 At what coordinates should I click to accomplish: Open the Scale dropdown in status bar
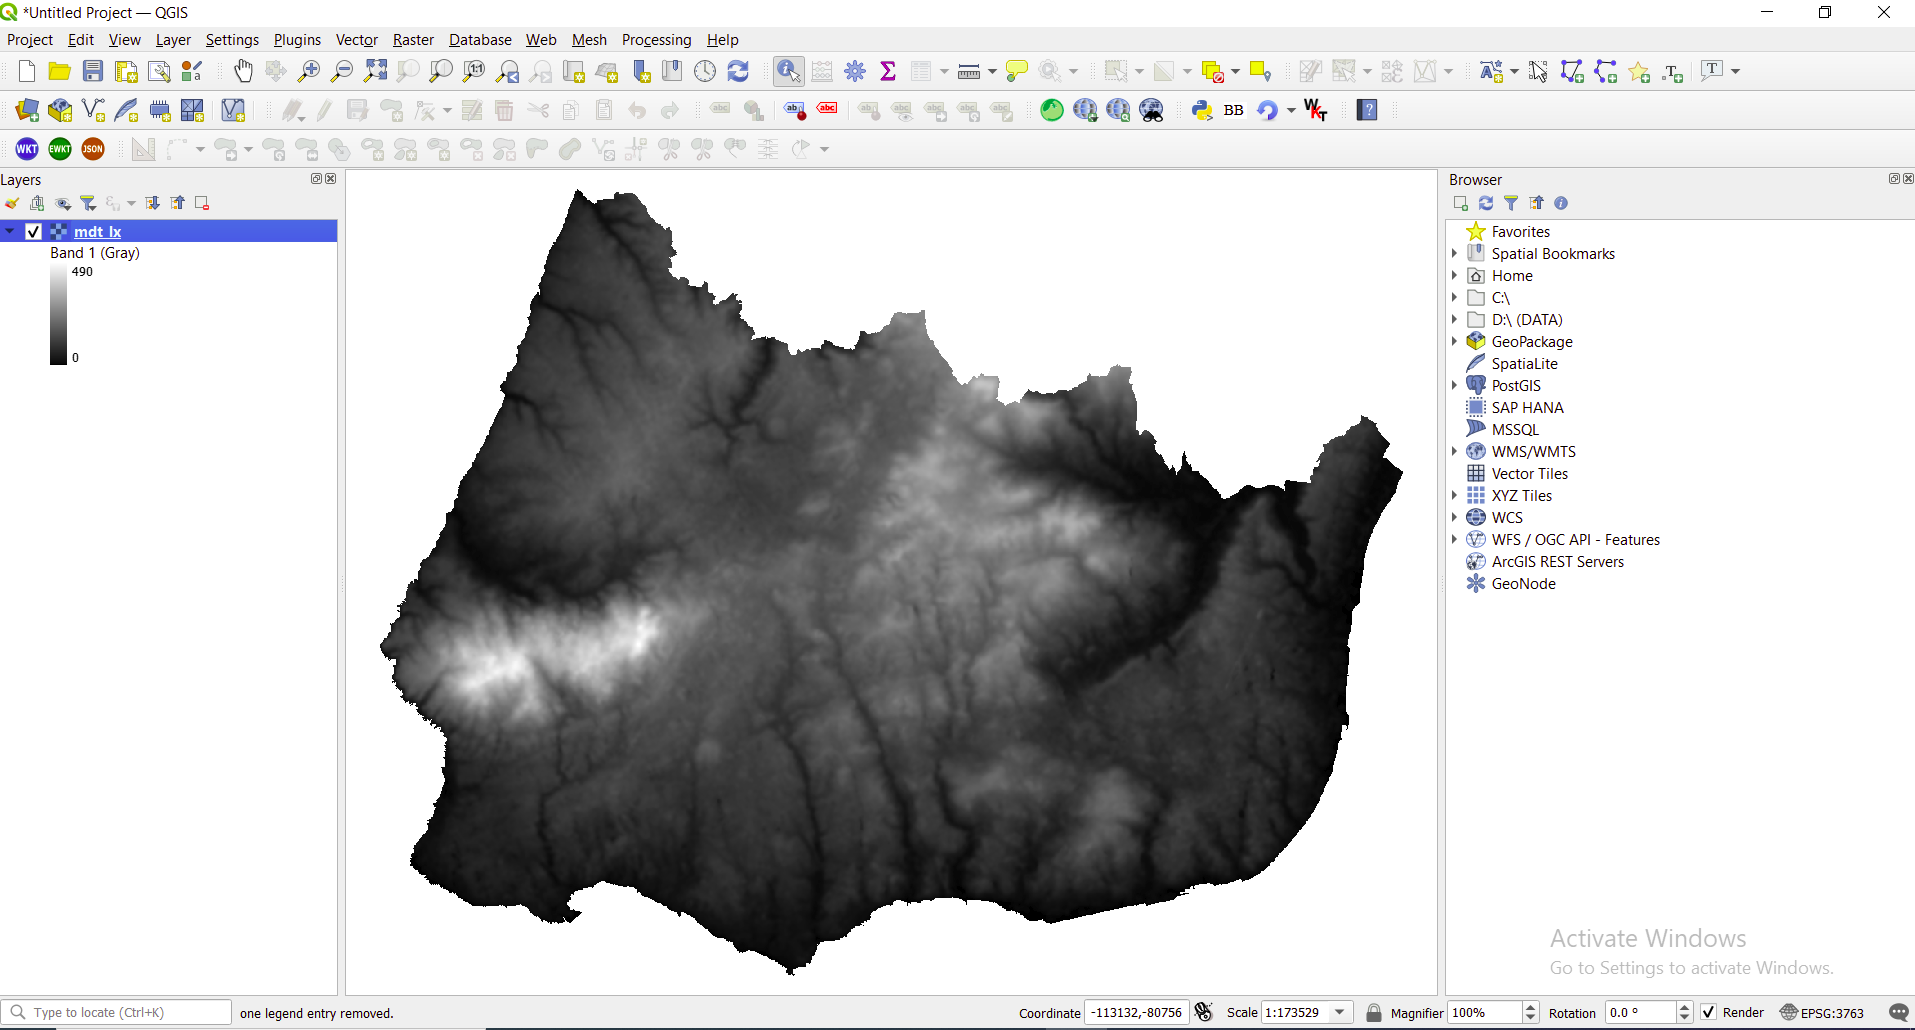click(1340, 1012)
